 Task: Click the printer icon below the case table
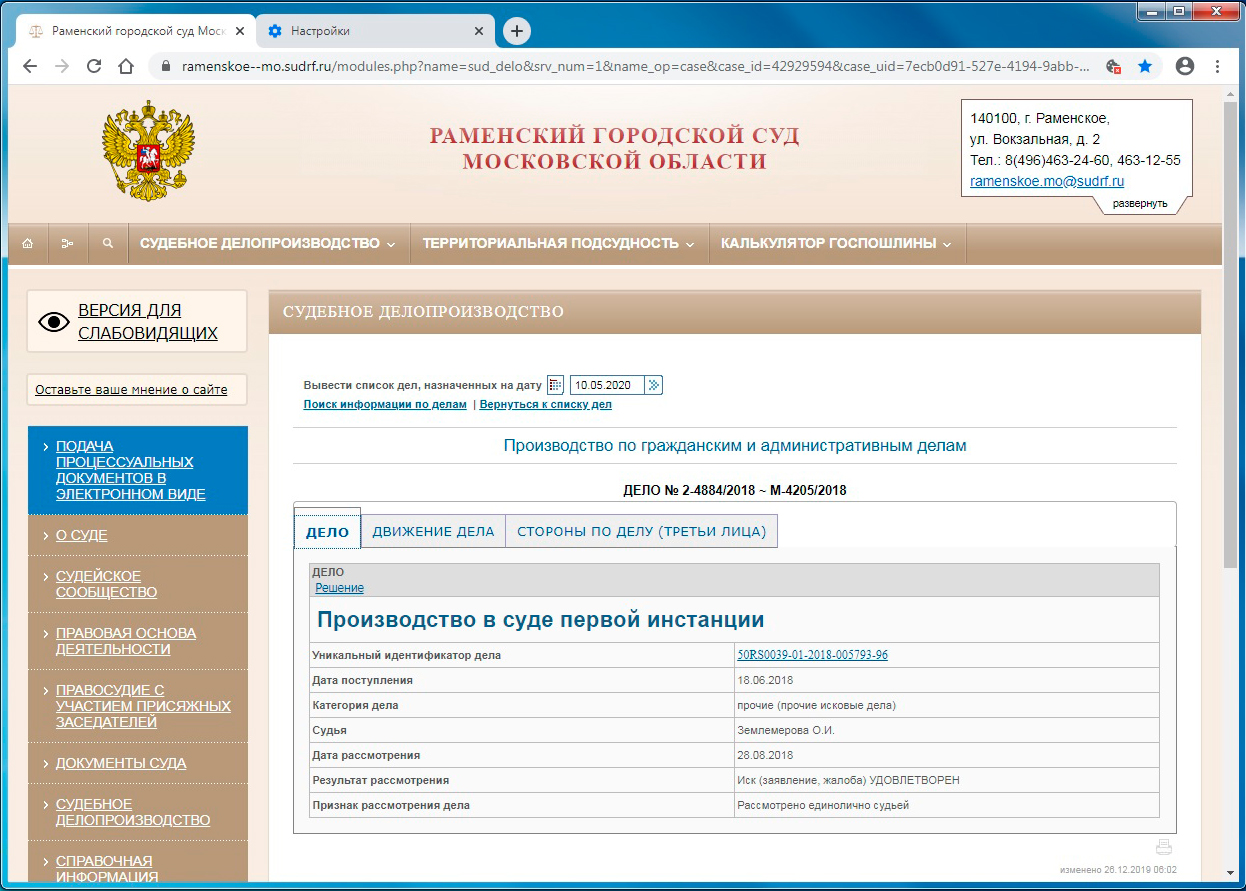1163,847
